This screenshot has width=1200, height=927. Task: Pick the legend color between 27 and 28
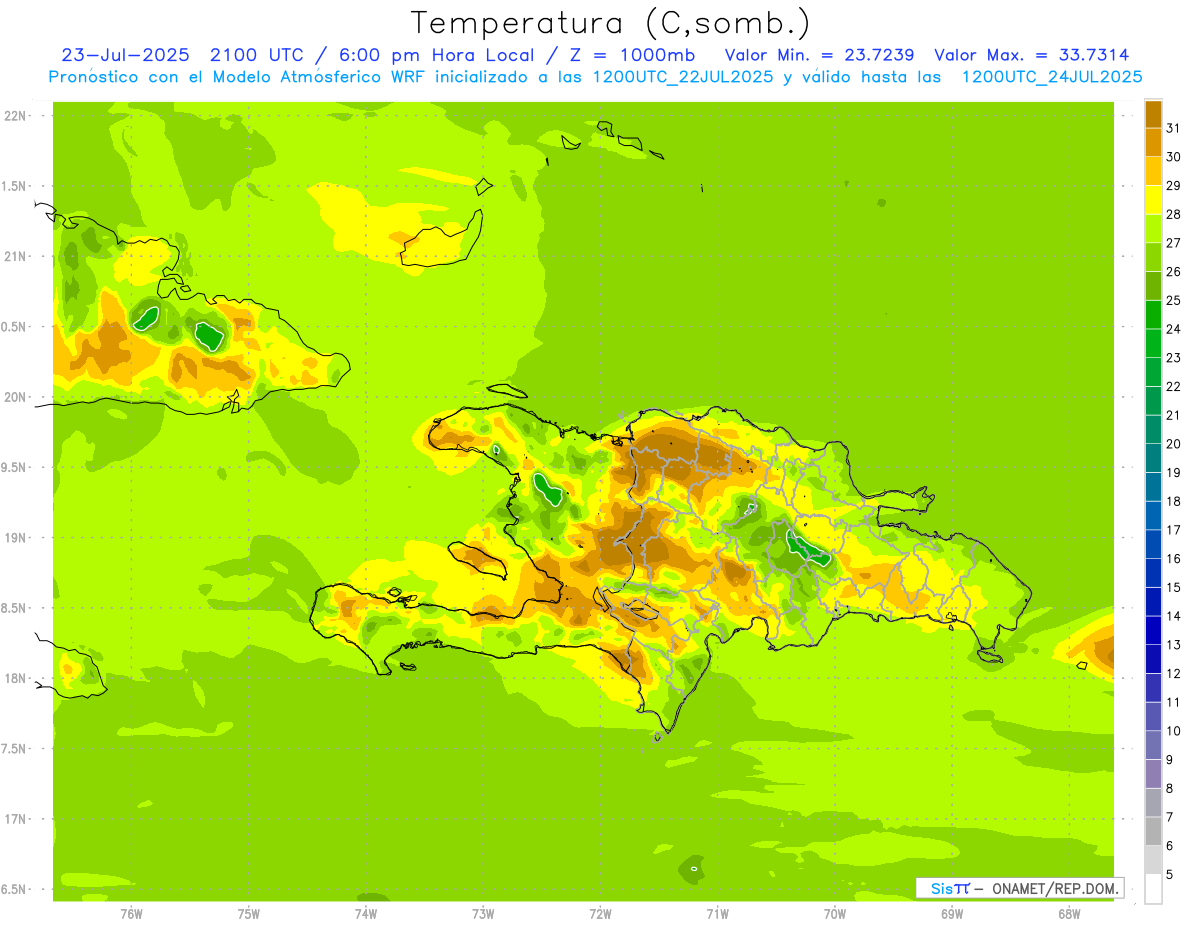(1153, 228)
